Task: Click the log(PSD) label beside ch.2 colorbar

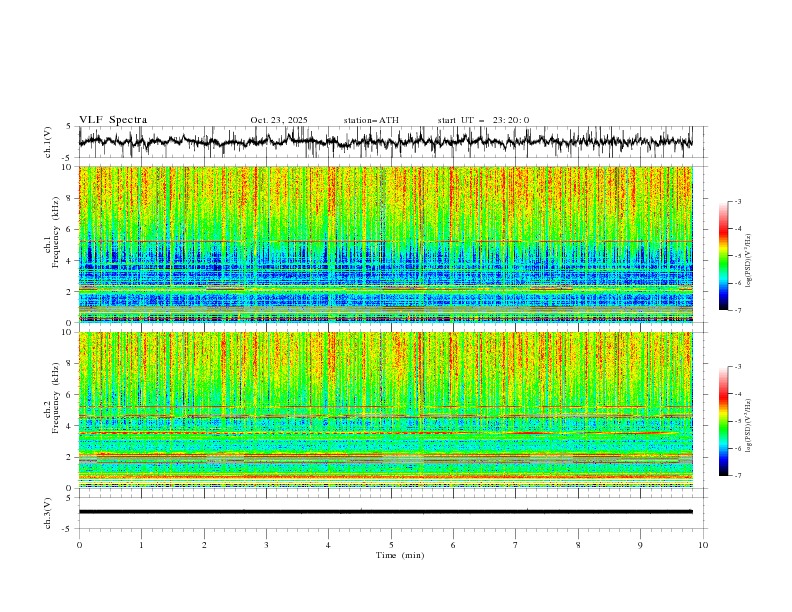Action: pyautogui.click(x=748, y=426)
